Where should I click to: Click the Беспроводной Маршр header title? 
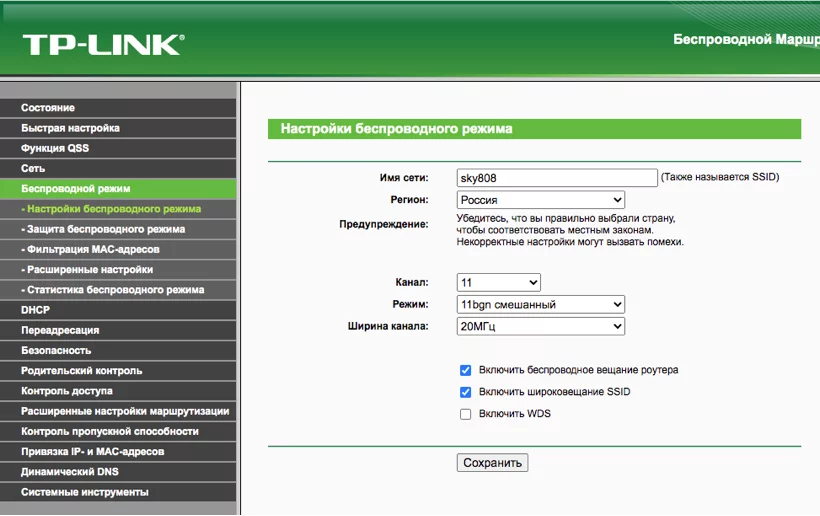click(746, 40)
